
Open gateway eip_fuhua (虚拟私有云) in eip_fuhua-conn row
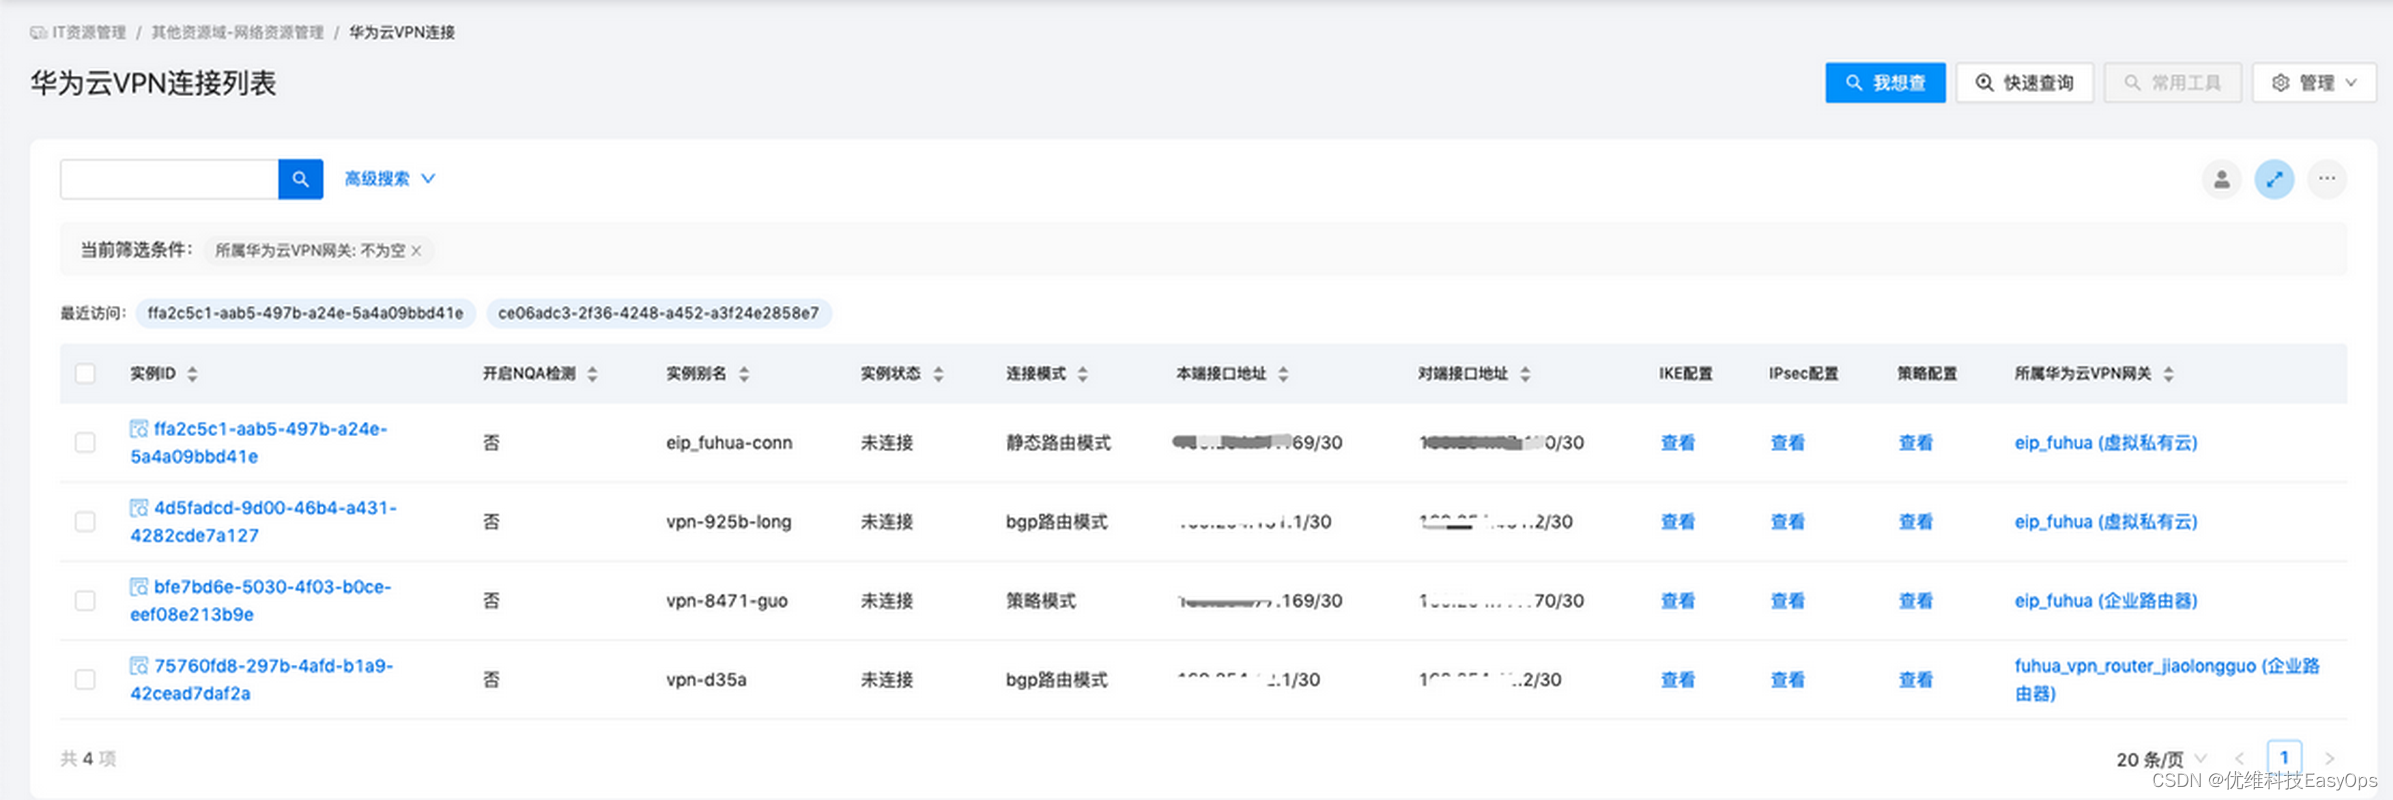point(2106,443)
